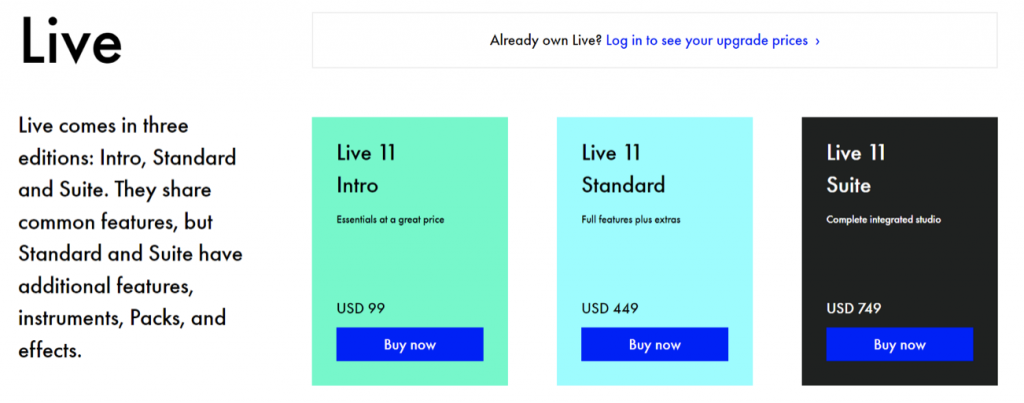The width and height of the screenshot is (1024, 403).
Task: Click the paragraph describing the three editions
Action: tap(130, 238)
